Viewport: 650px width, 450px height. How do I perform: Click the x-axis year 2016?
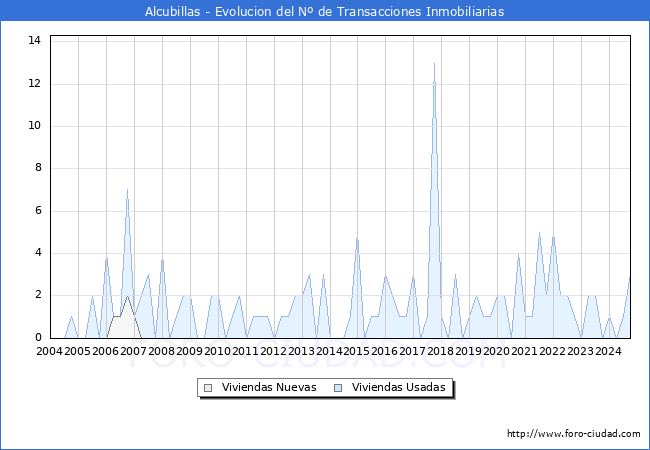pyautogui.click(x=384, y=351)
